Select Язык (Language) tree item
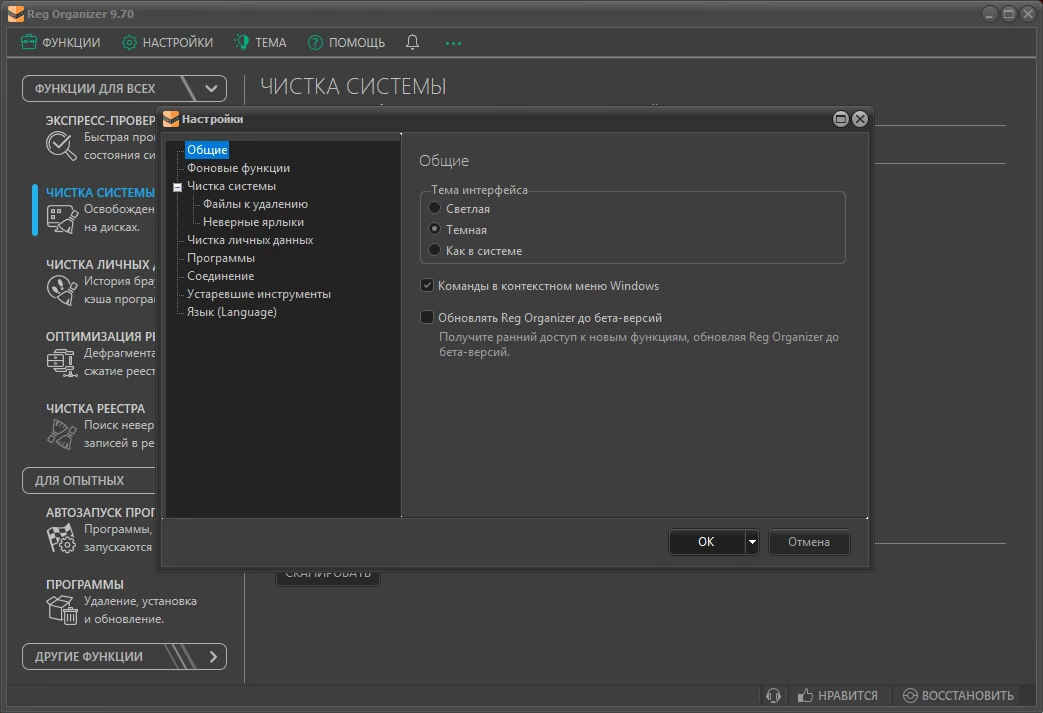 coord(231,311)
